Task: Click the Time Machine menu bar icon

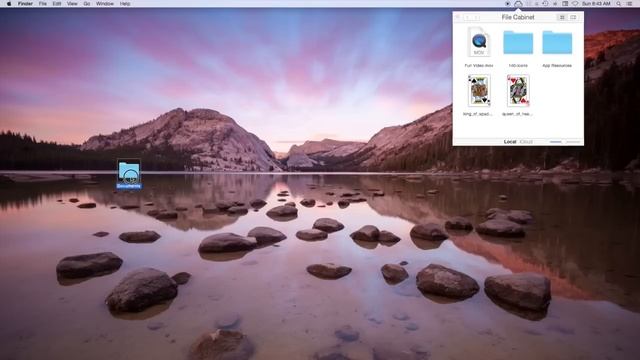Action: click(545, 4)
